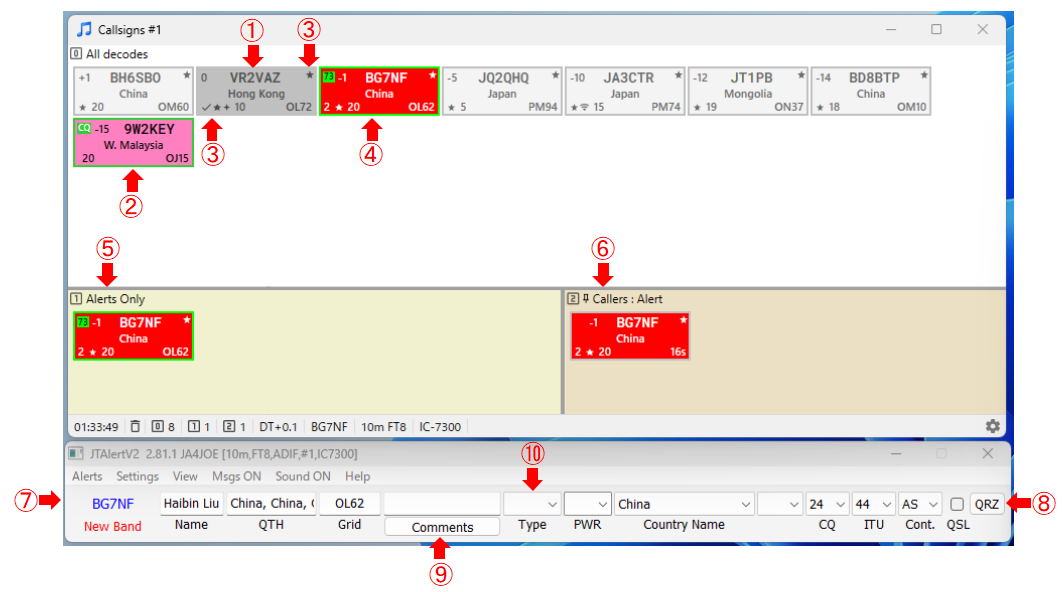This screenshot has width=1062, height=592.
Task: Click the empty comments text field
Action: coord(442,503)
